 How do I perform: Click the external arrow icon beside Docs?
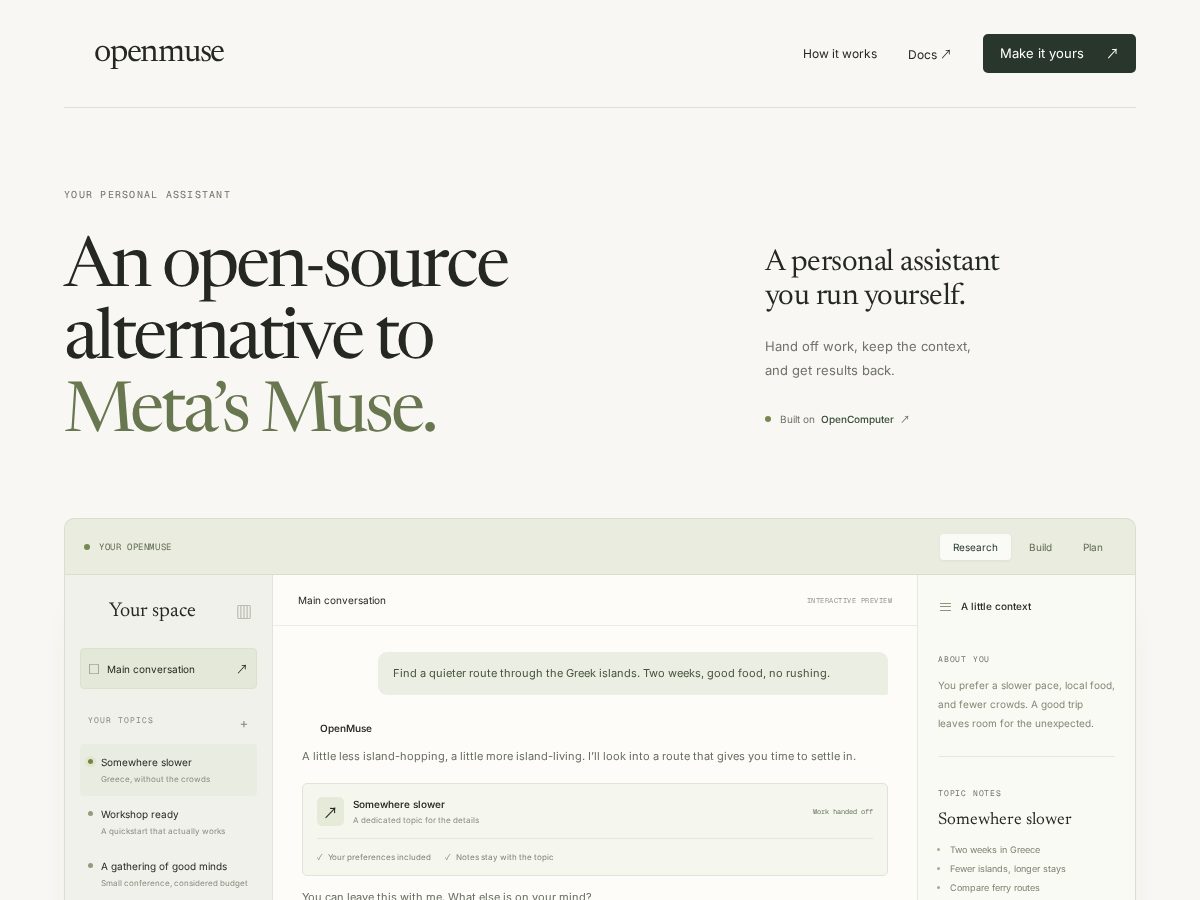(x=946, y=54)
